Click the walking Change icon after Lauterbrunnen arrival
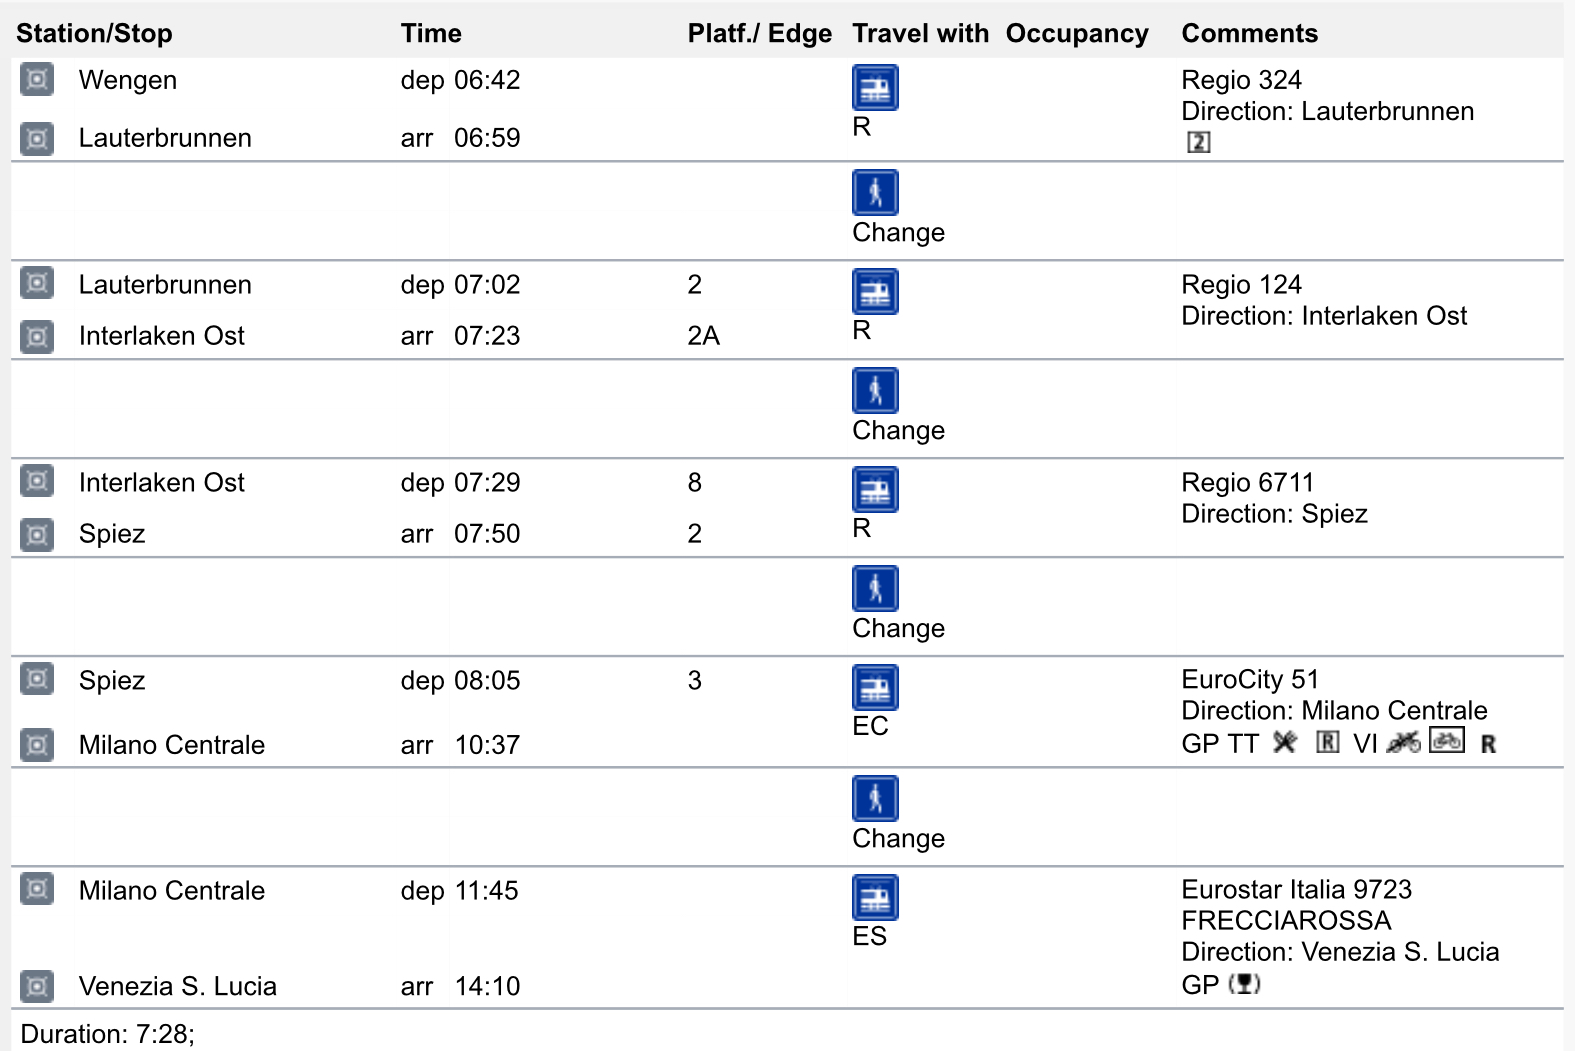The image size is (1575, 1051). click(x=875, y=193)
